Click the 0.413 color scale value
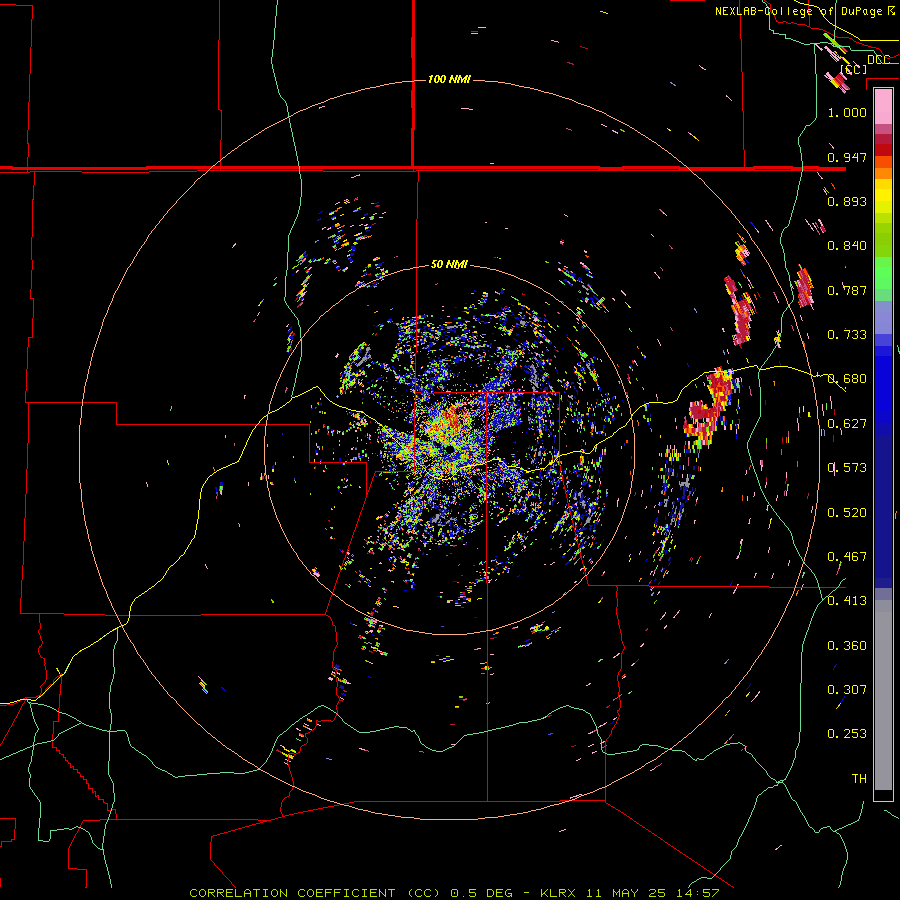 click(847, 601)
